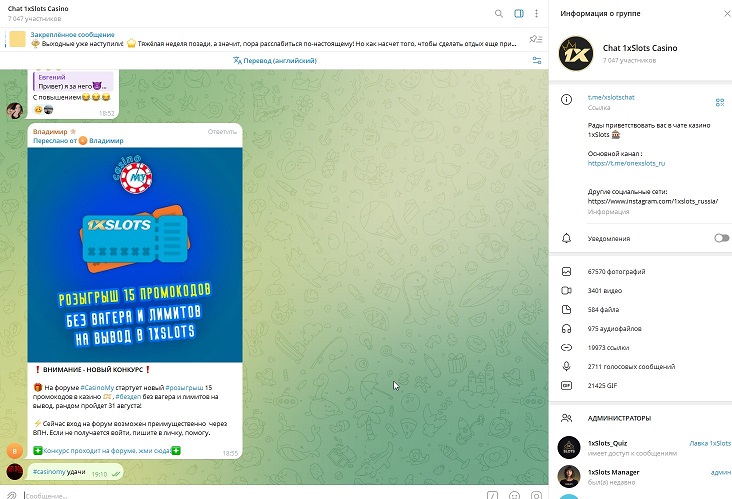This screenshot has height=499, width=732.
Task: Click the Reply button on Vladimir's message
Action: [222, 132]
